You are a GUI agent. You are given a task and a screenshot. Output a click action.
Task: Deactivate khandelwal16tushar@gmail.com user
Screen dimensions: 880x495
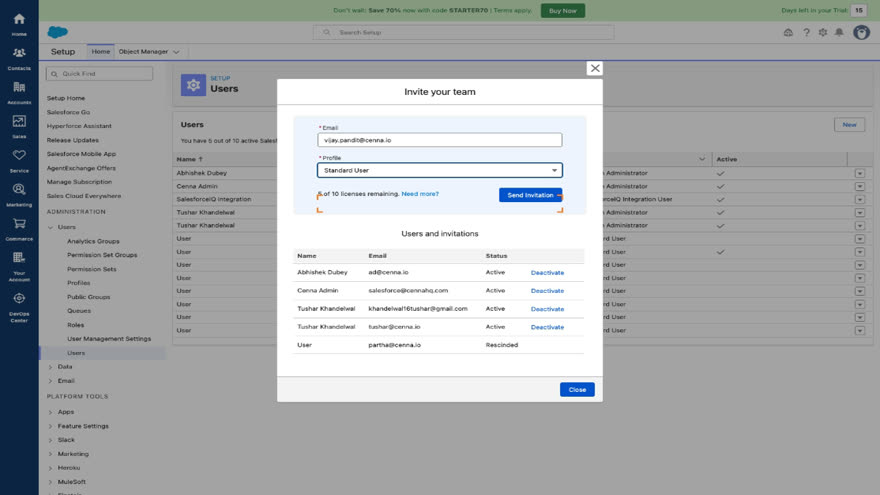click(x=547, y=309)
